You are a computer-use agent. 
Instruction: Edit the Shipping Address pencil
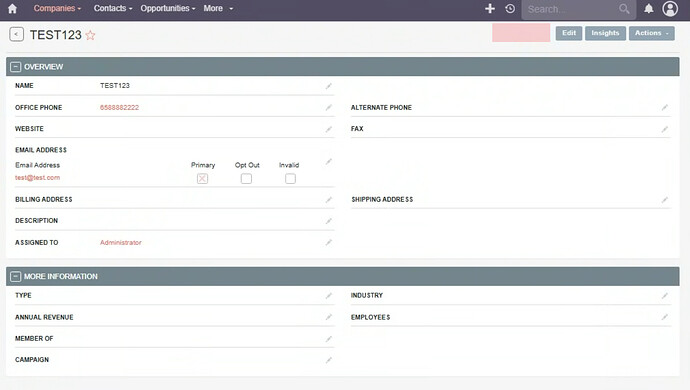[x=664, y=200]
